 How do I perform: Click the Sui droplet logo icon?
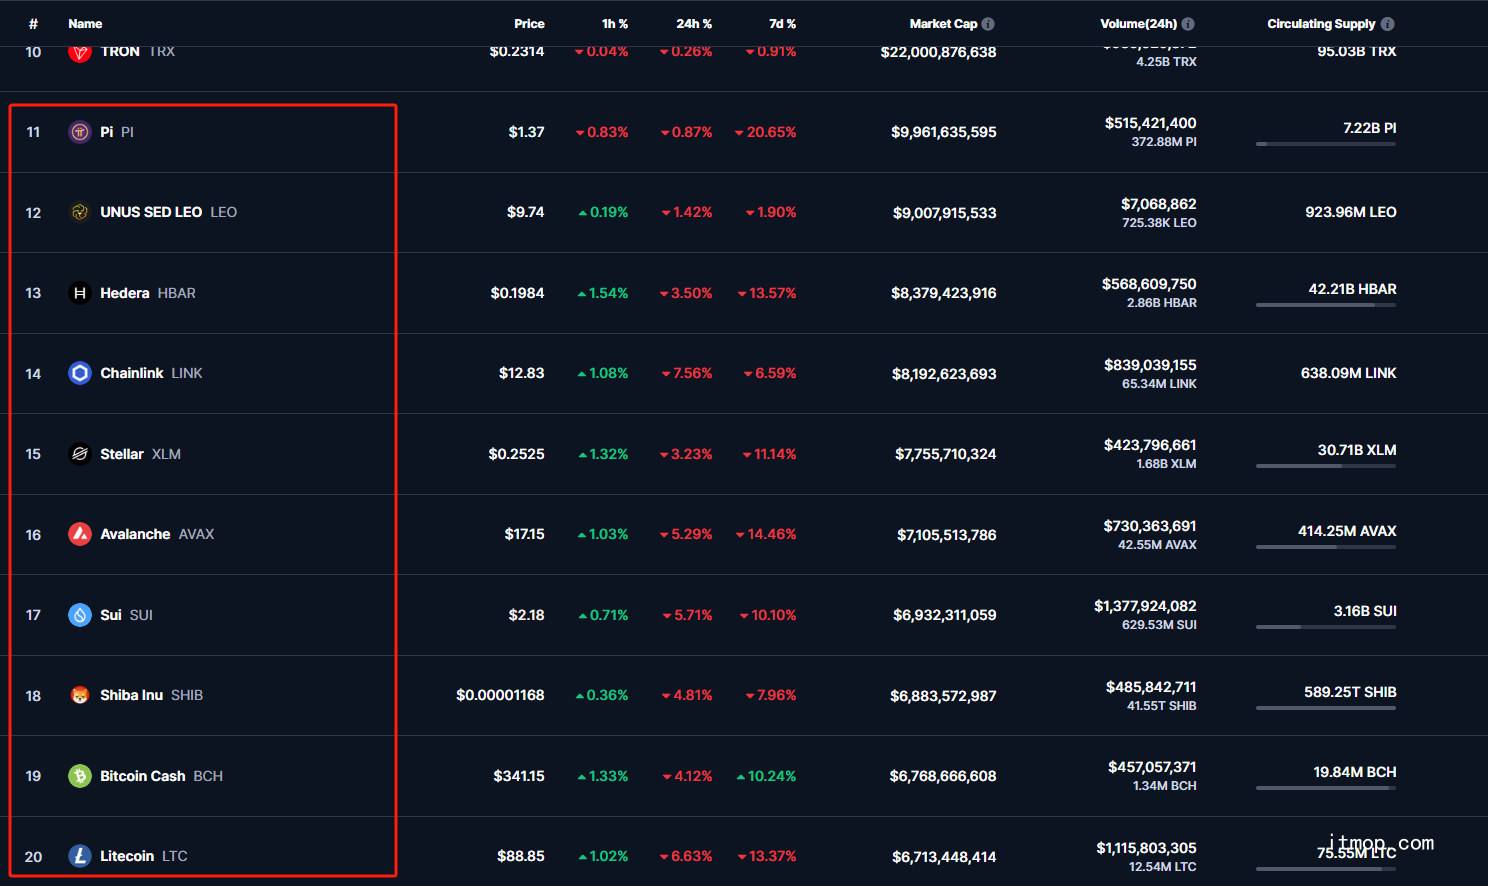click(80, 615)
